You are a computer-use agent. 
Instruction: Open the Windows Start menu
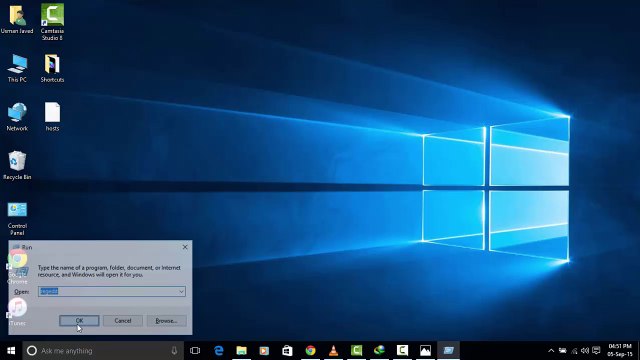(11, 351)
